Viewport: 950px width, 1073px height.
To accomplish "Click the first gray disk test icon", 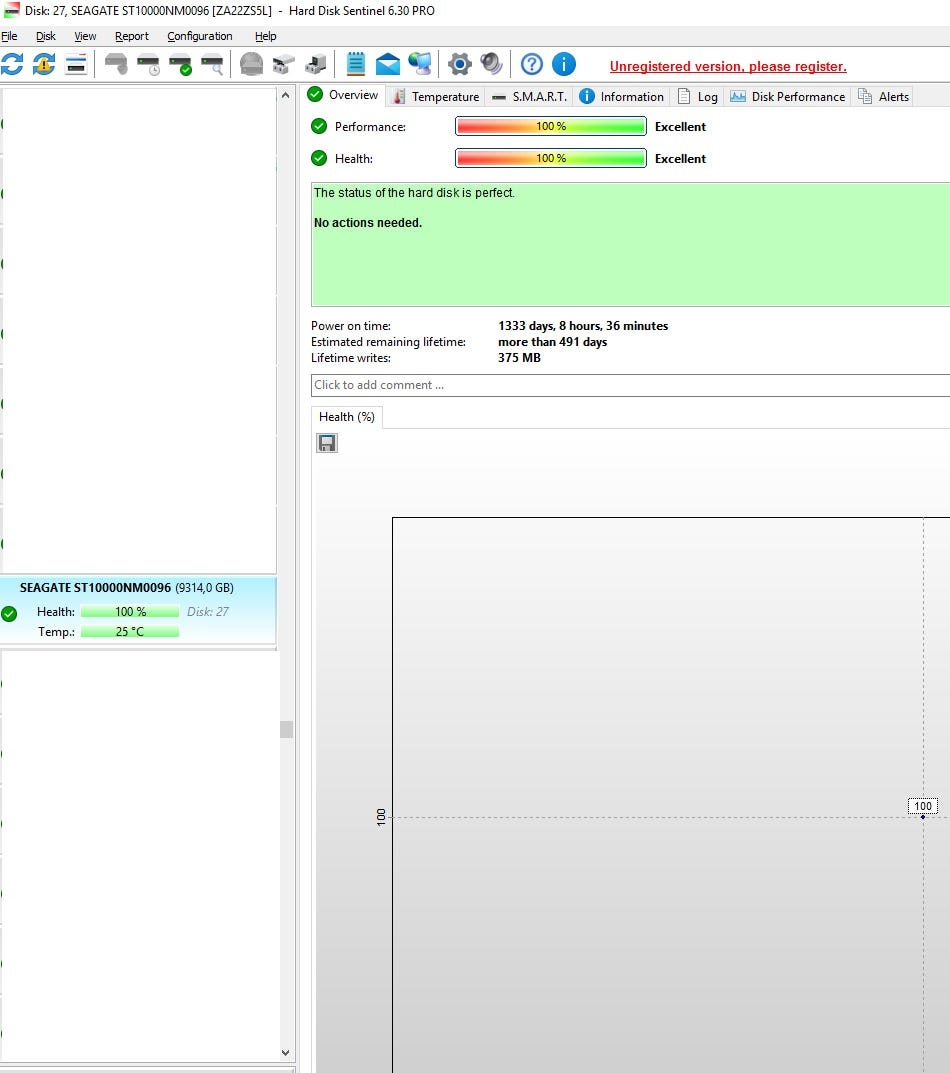I will (116, 64).
